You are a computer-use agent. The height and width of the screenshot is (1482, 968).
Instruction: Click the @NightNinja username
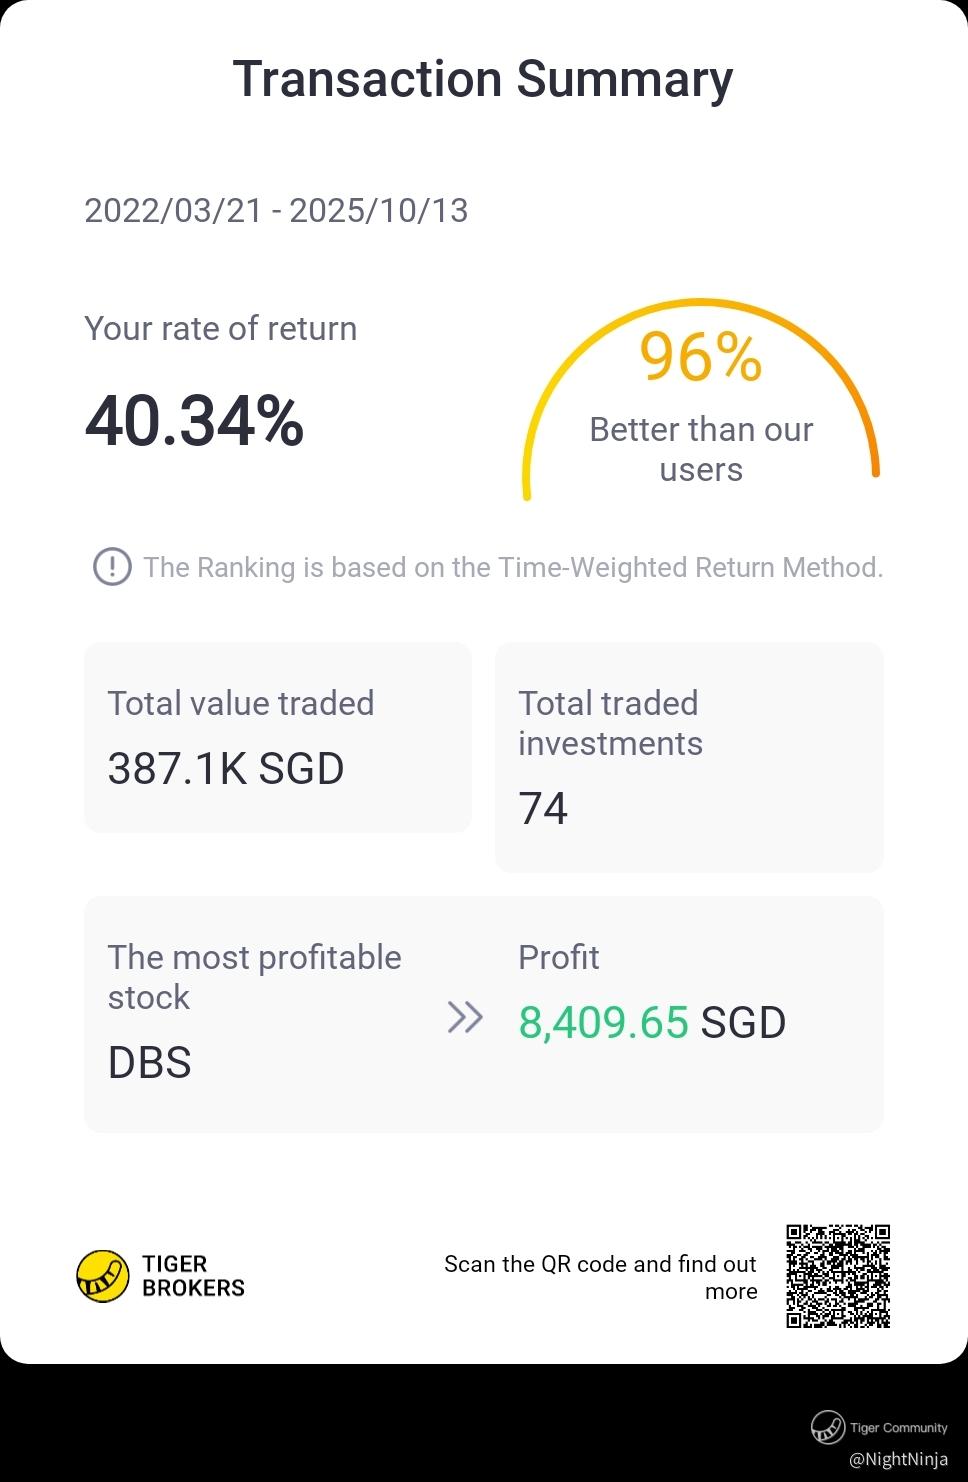point(898,1459)
